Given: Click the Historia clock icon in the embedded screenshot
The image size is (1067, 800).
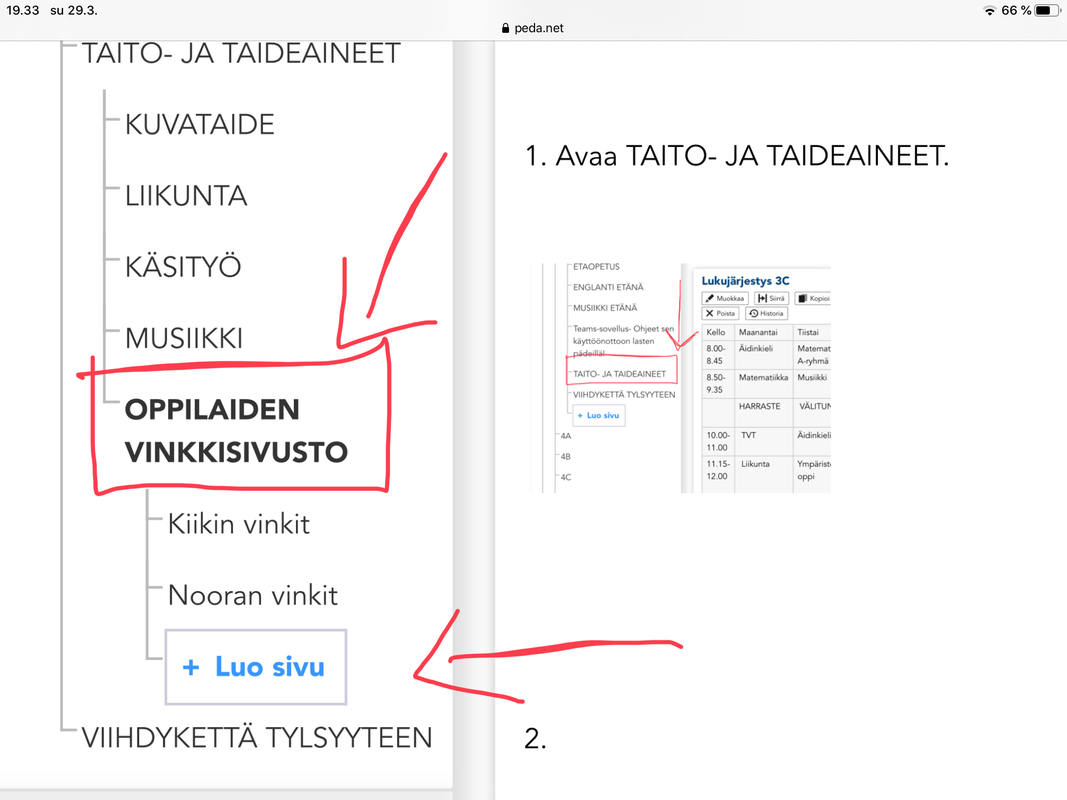Looking at the screenshot, I should (753, 313).
